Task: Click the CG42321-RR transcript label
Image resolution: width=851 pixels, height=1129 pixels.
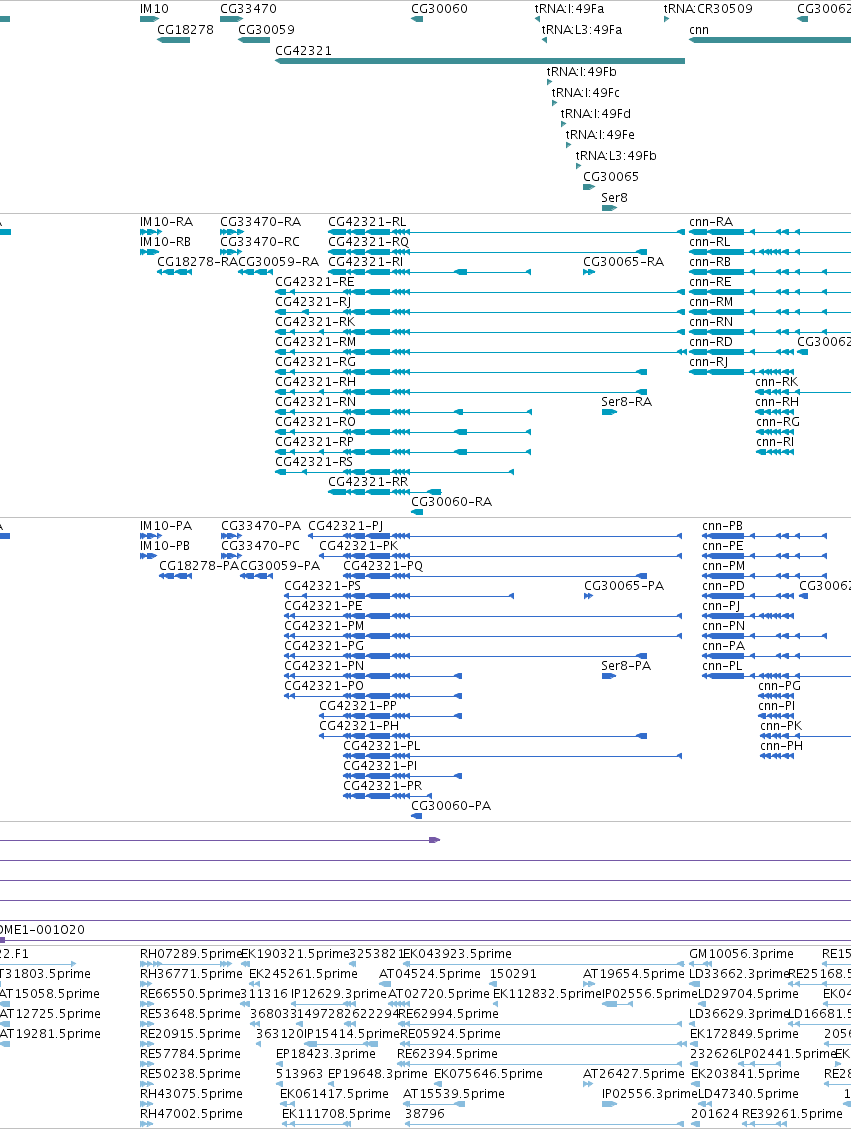Action: pos(368,482)
